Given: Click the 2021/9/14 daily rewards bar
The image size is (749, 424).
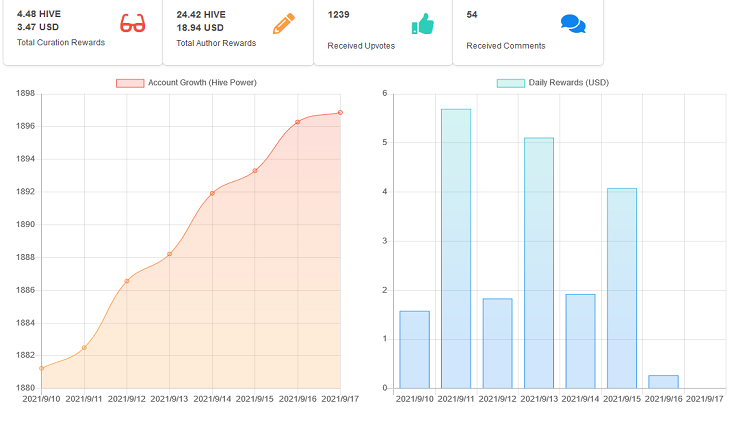Looking at the screenshot, I should click(580, 341).
